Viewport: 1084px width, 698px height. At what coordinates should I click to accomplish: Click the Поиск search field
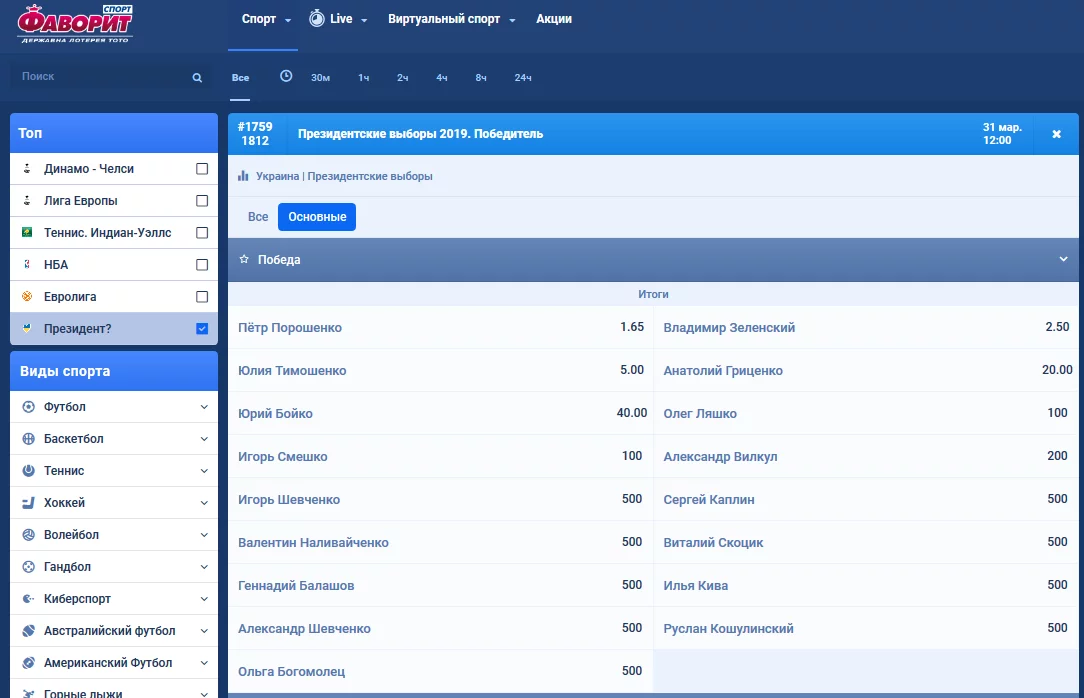click(100, 77)
